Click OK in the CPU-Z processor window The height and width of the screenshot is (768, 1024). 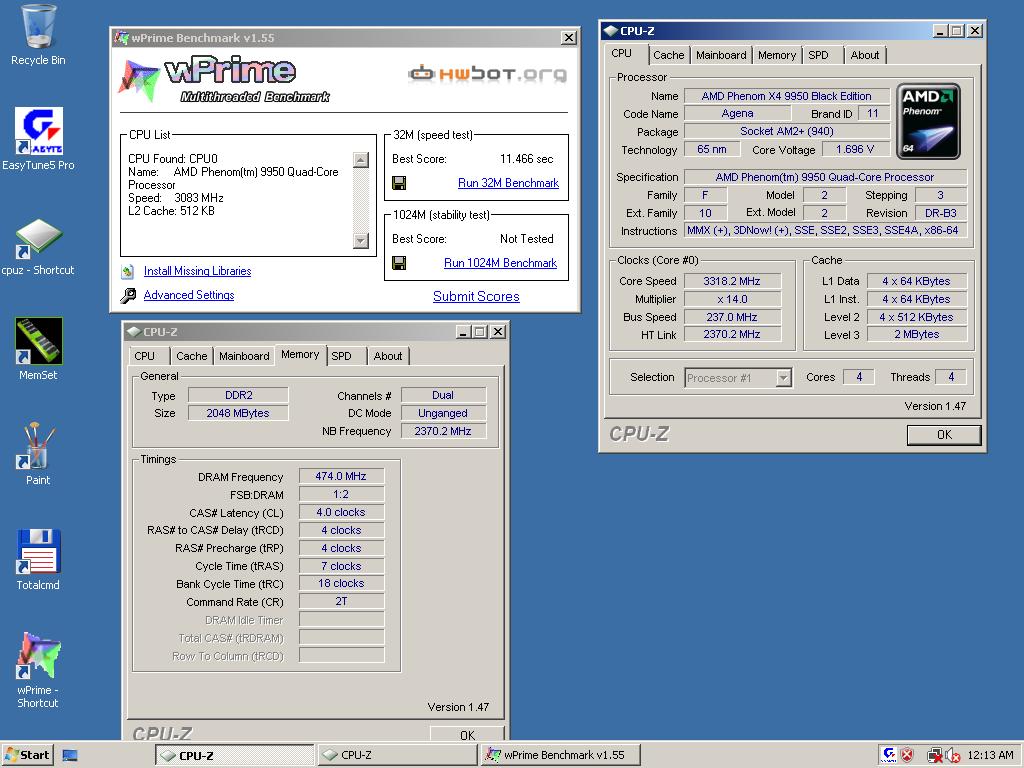pyautogui.click(x=944, y=435)
